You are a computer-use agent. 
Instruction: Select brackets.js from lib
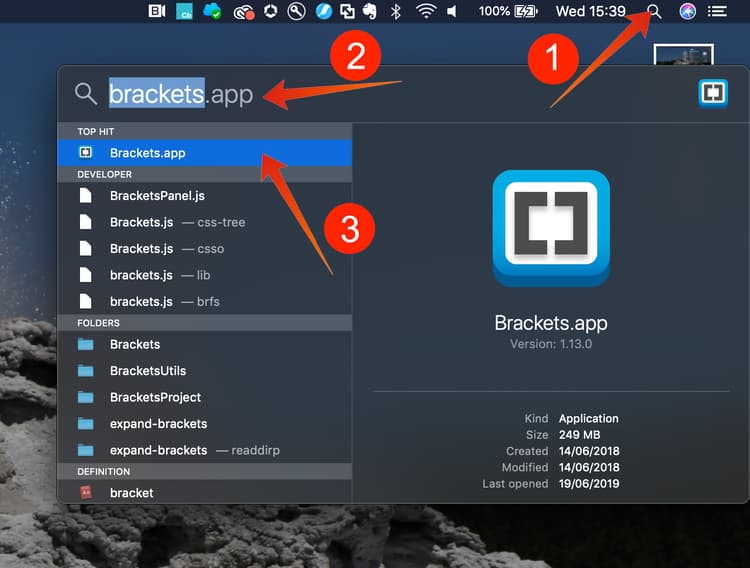coord(205,275)
